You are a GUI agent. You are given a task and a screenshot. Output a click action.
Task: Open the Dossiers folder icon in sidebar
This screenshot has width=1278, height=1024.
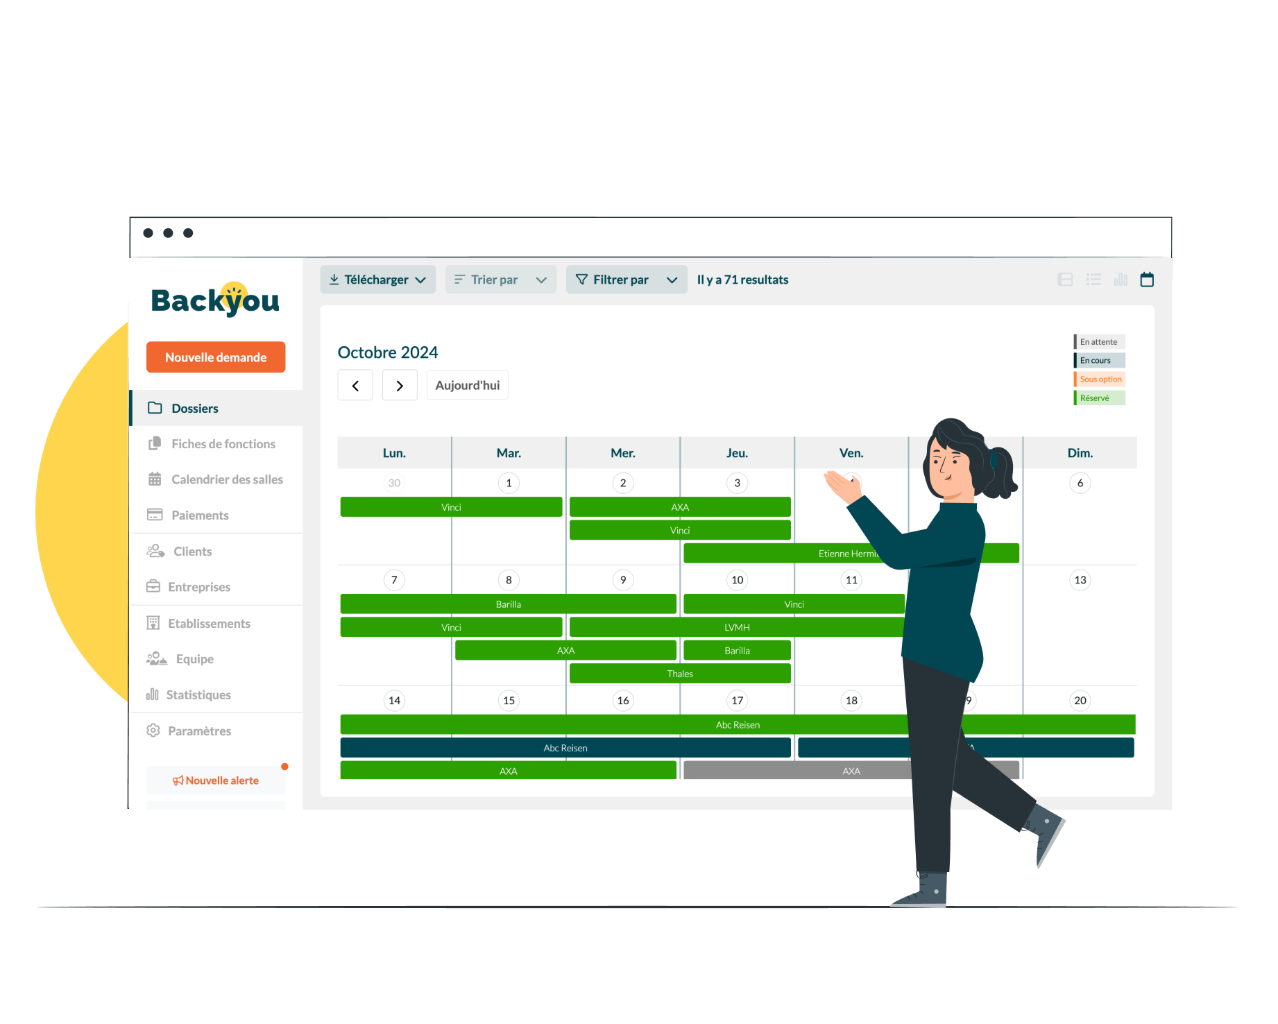155,408
